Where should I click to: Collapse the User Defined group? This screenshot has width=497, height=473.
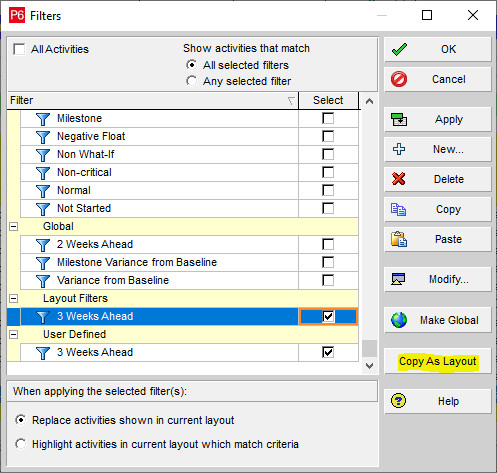(x=13, y=334)
